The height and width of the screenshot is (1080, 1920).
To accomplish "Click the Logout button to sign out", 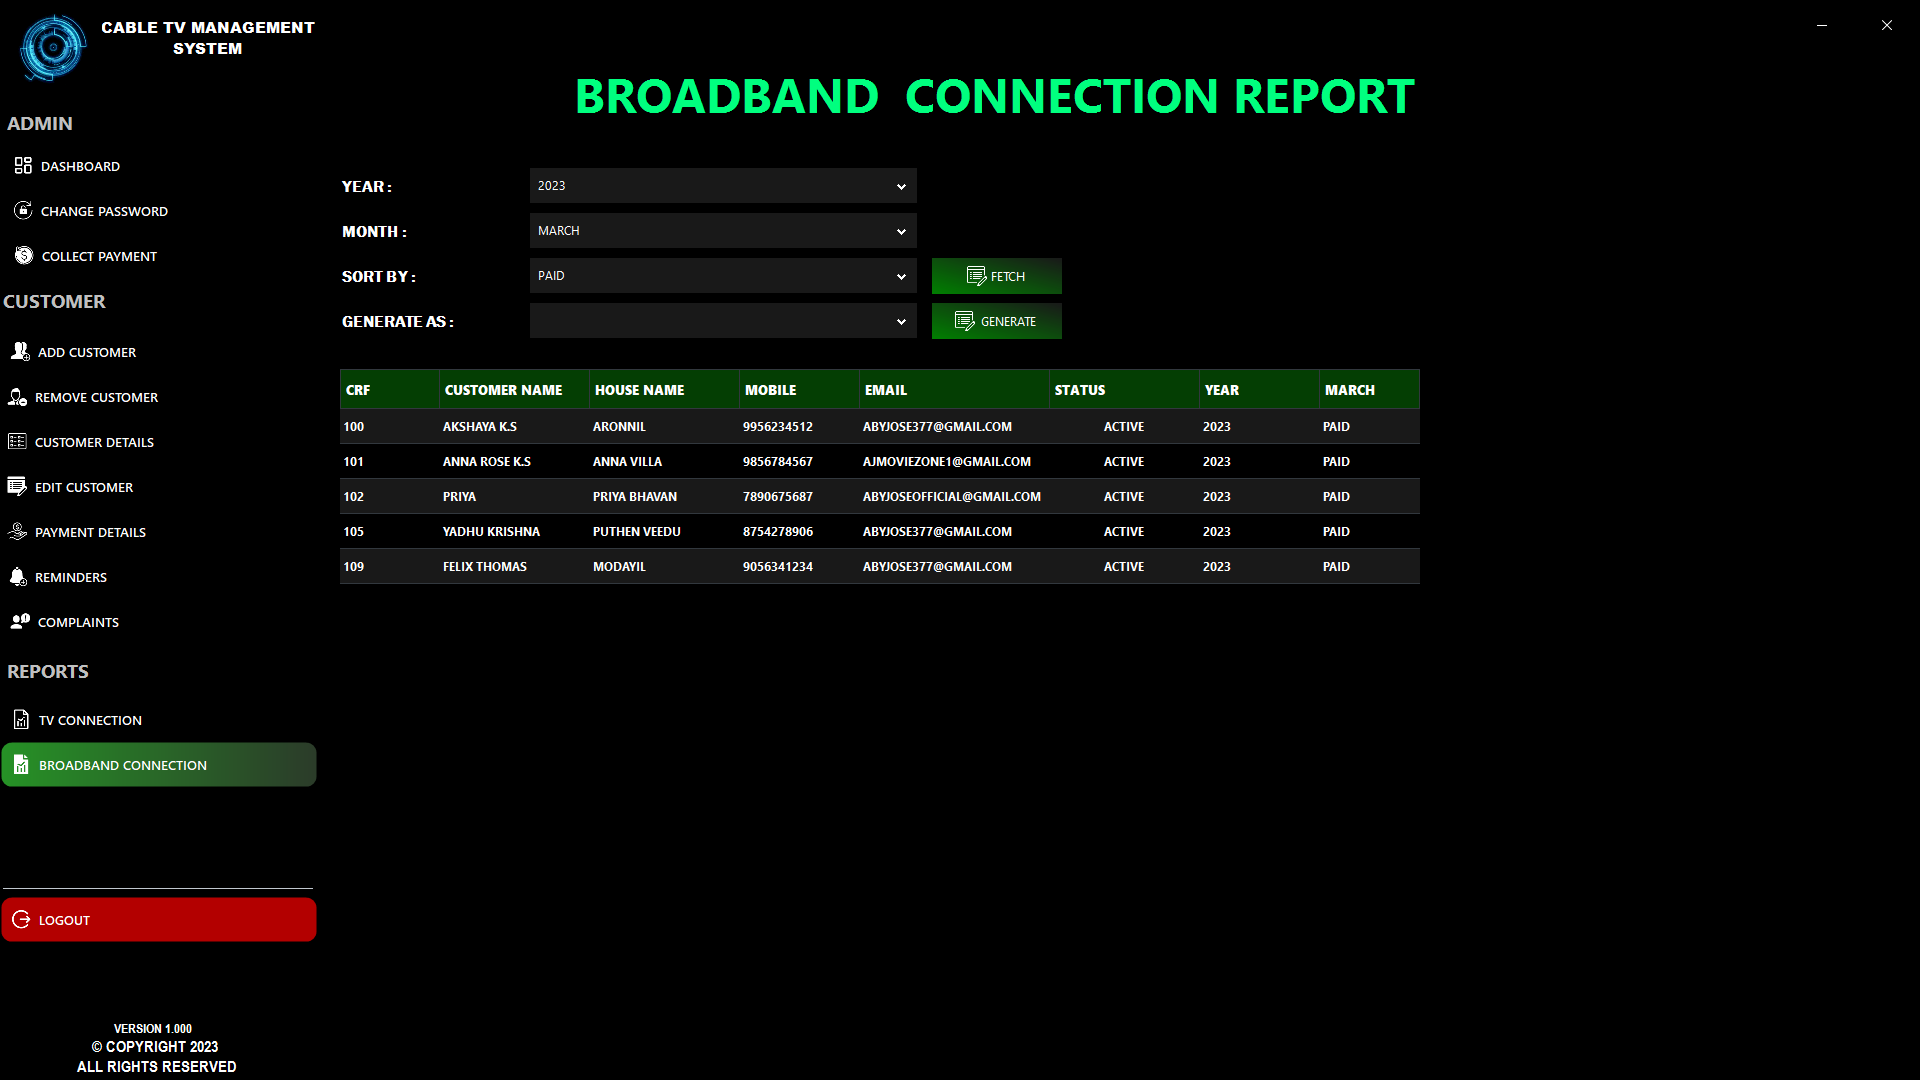I will coord(157,919).
